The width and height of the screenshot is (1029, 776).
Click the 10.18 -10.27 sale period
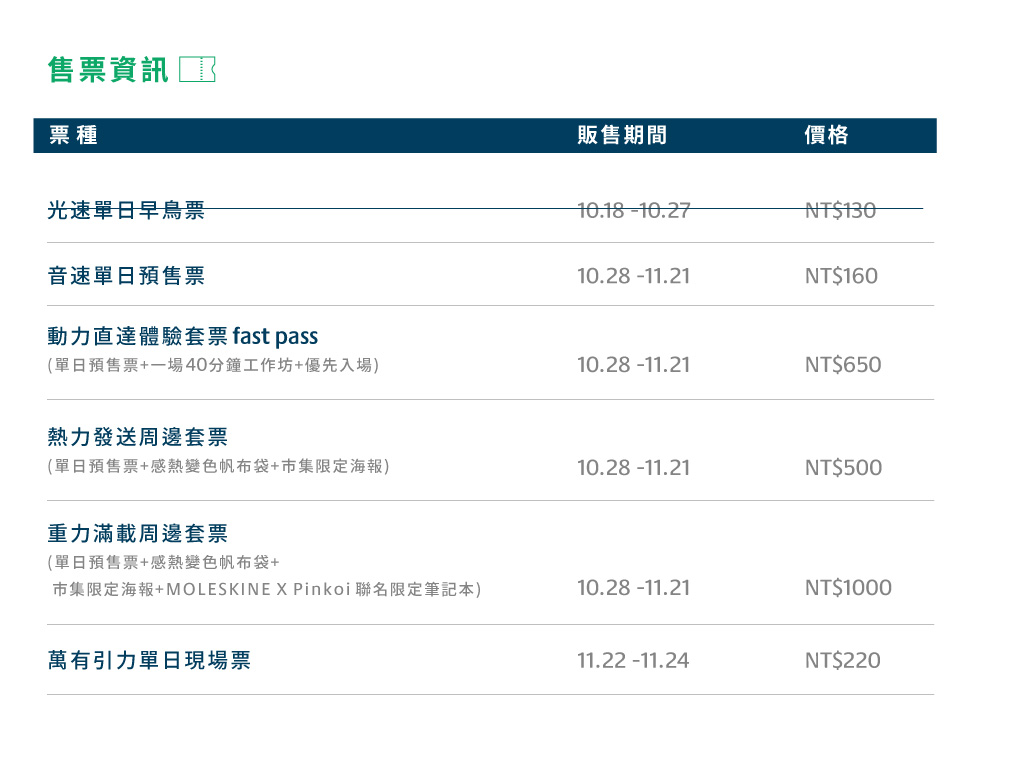point(633,210)
